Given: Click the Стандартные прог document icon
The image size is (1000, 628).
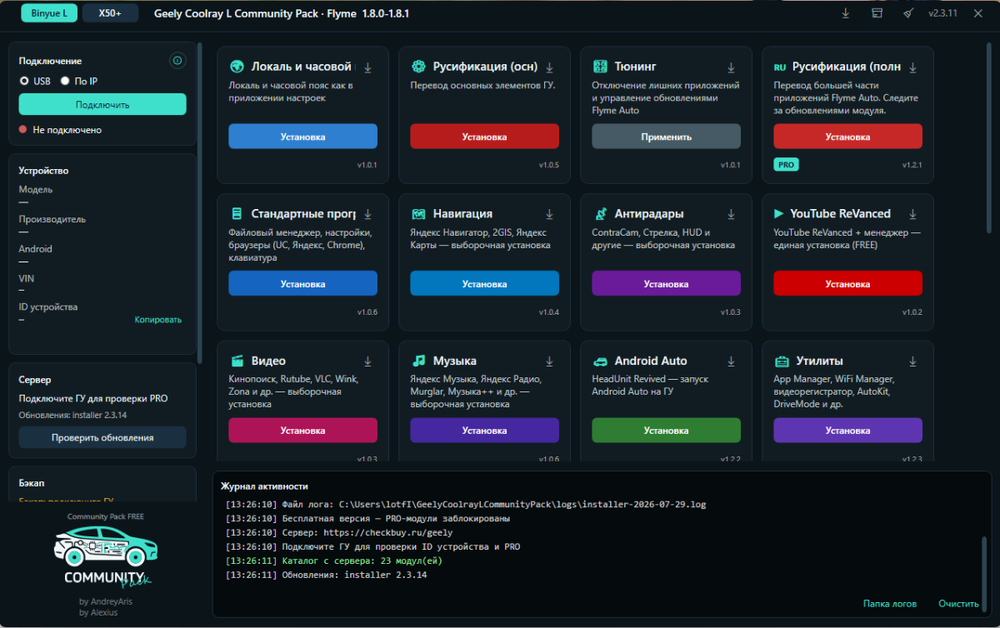Looking at the screenshot, I should (237, 214).
